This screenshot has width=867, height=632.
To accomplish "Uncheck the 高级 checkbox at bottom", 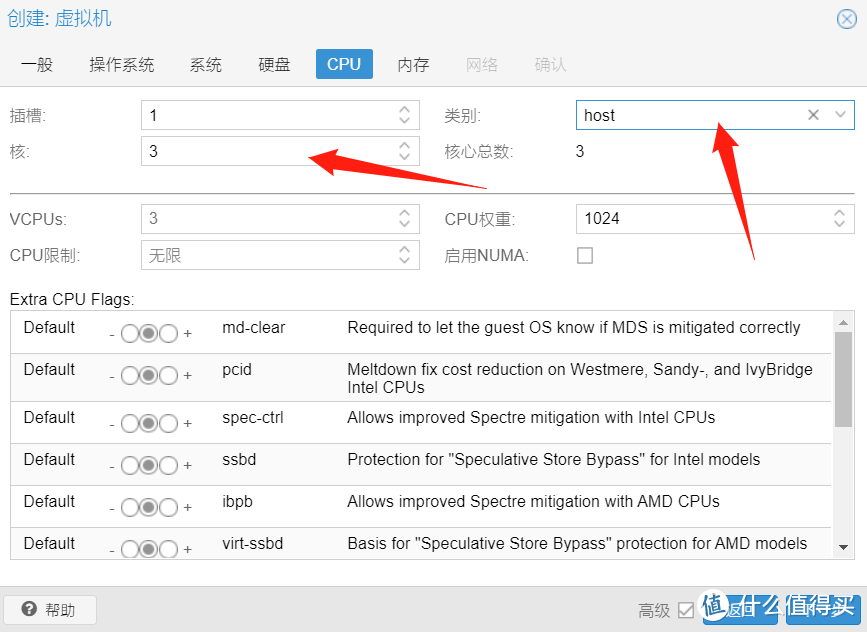I will (x=686, y=609).
